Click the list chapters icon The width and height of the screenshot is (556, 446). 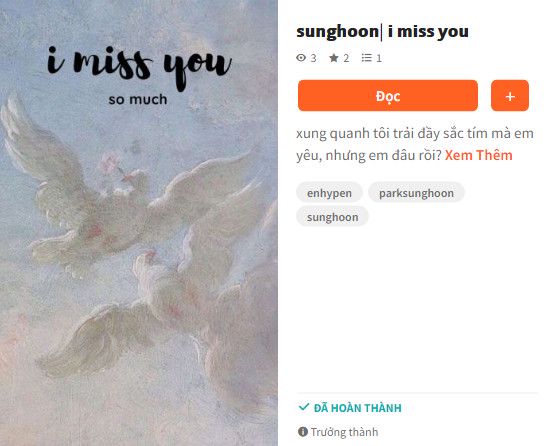(x=367, y=58)
